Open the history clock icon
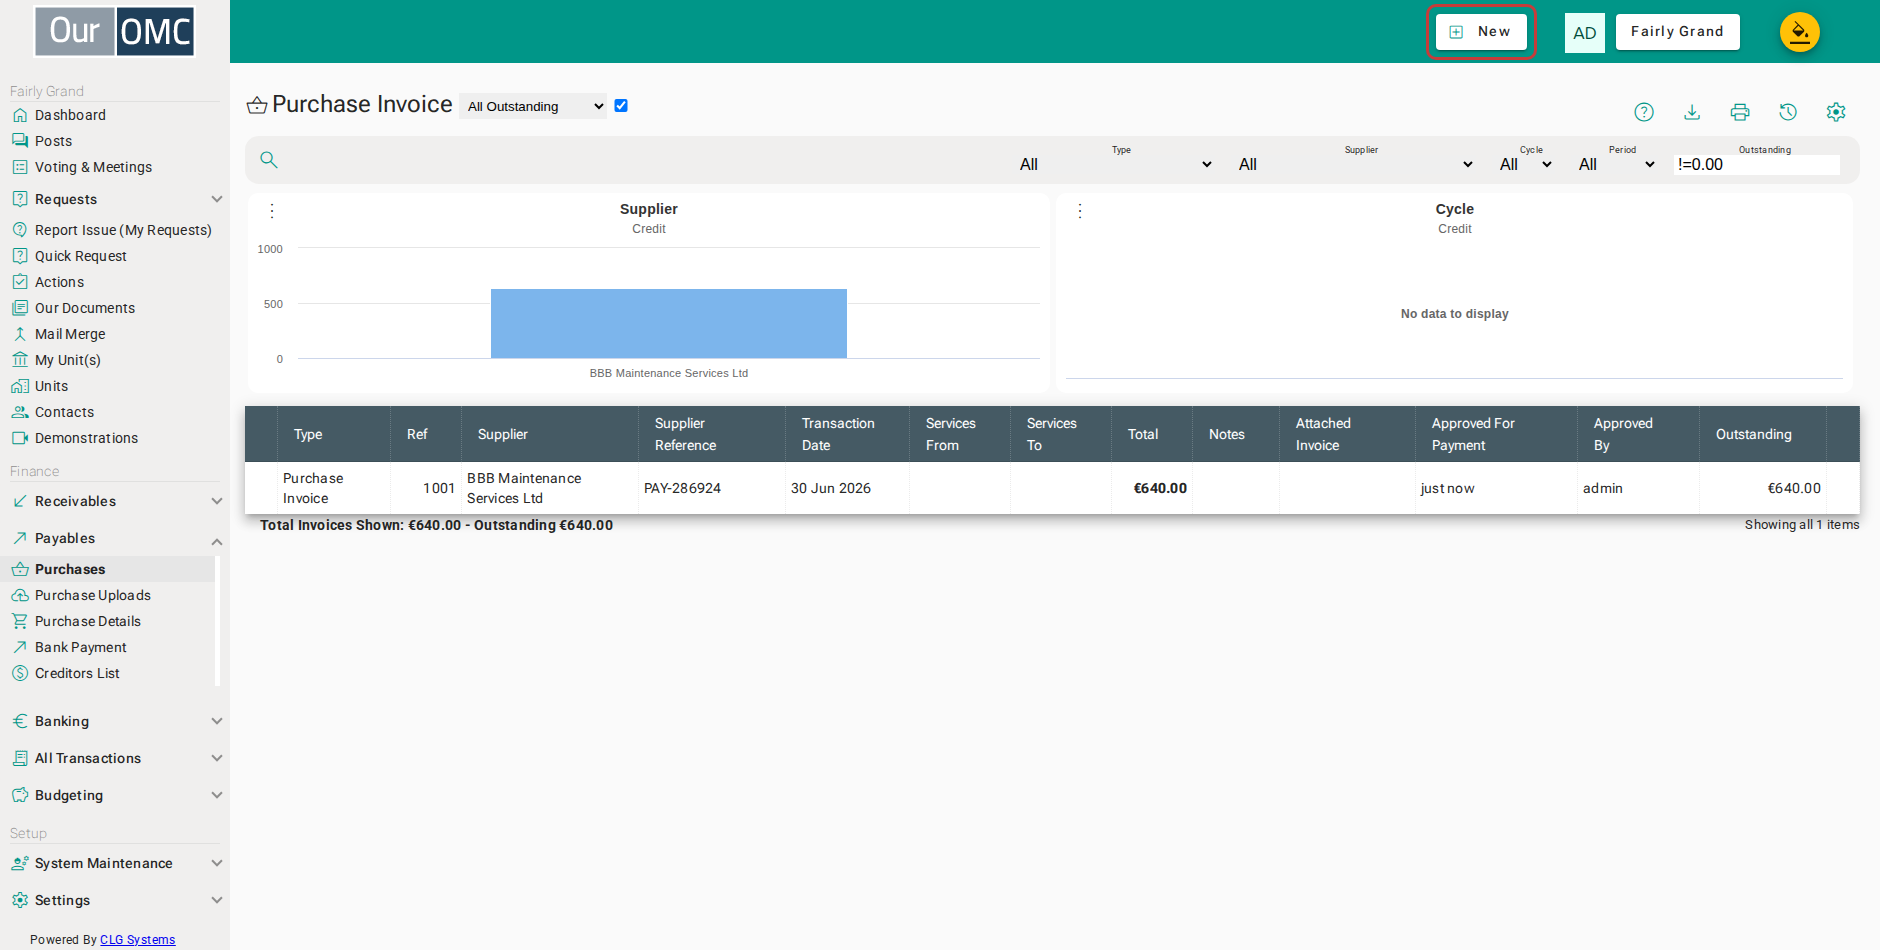 tap(1788, 112)
